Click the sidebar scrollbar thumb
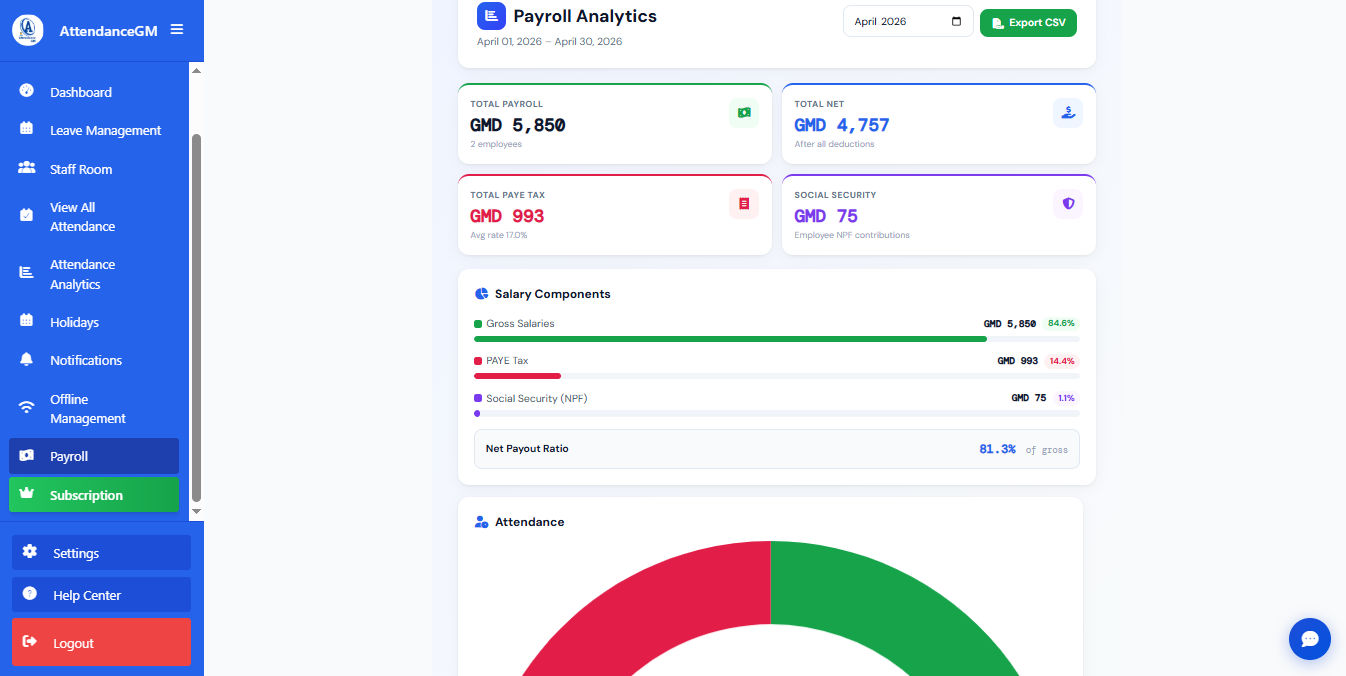Image resolution: width=1346 pixels, height=676 pixels. tap(196, 318)
